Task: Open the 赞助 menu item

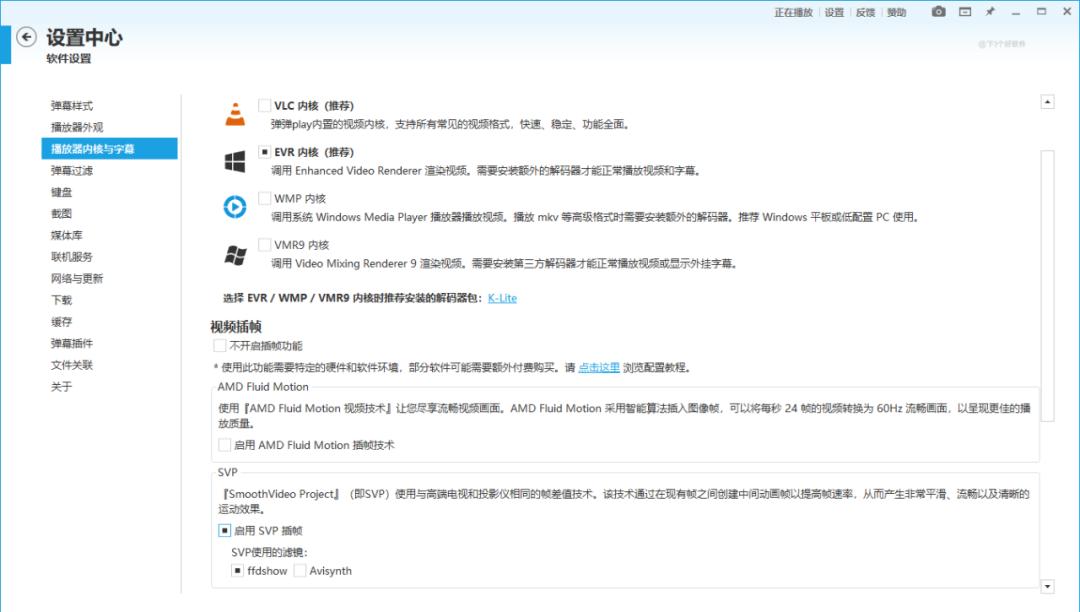Action: tap(897, 11)
